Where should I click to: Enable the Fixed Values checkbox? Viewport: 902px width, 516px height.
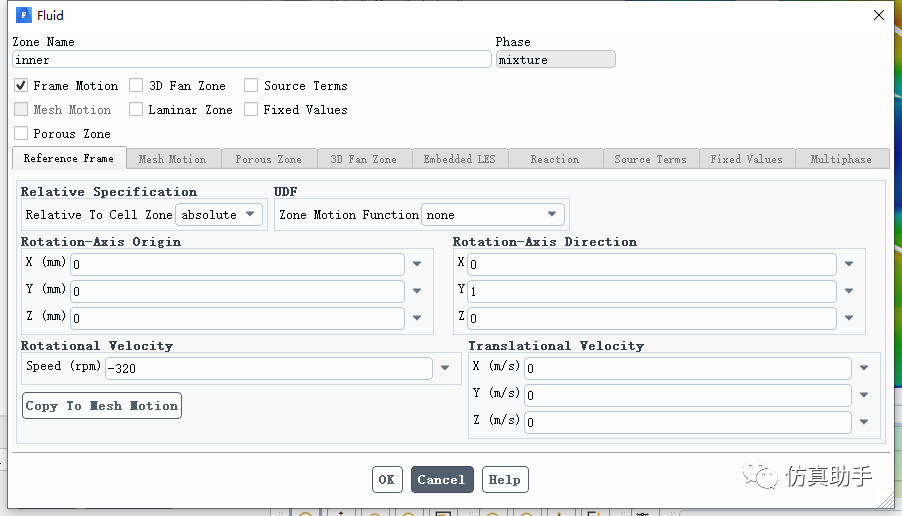click(251, 109)
